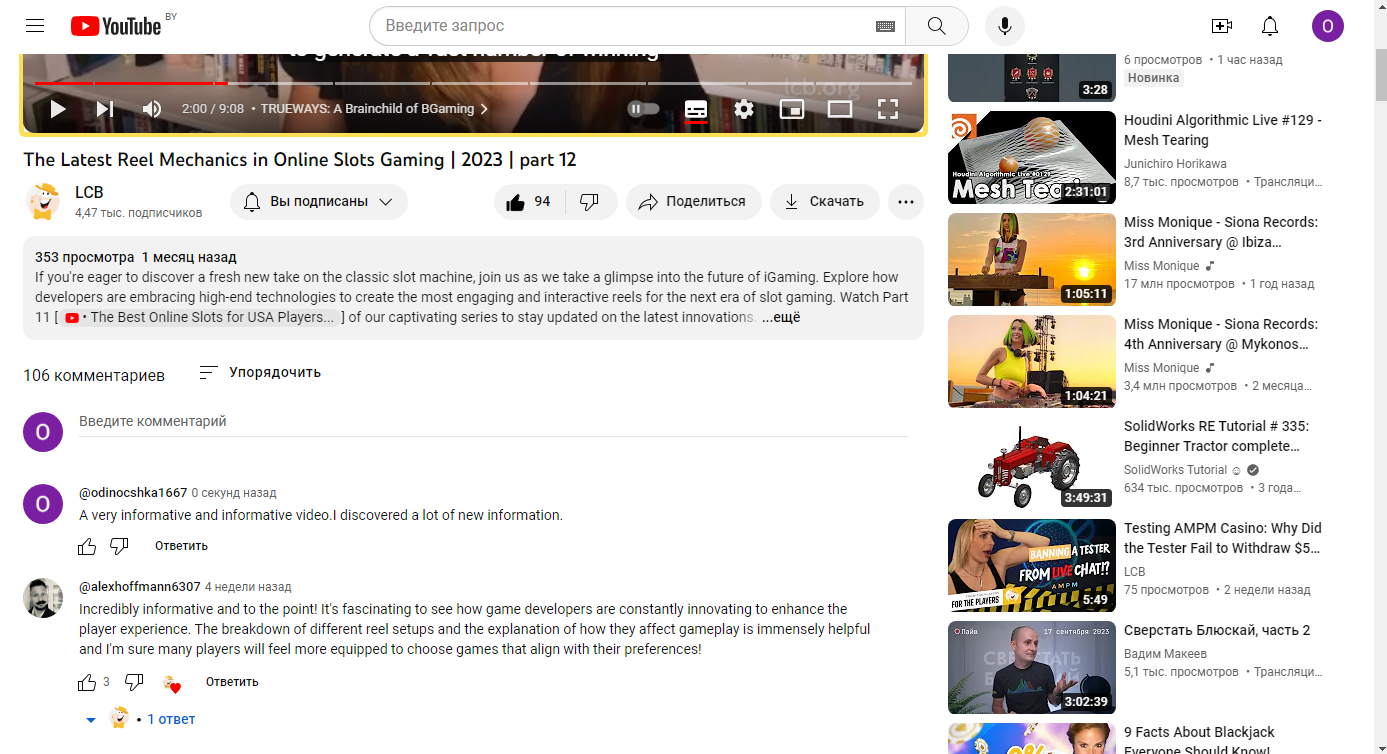
Task: Open @alexhoffmann6307 avatar
Action: [43, 598]
